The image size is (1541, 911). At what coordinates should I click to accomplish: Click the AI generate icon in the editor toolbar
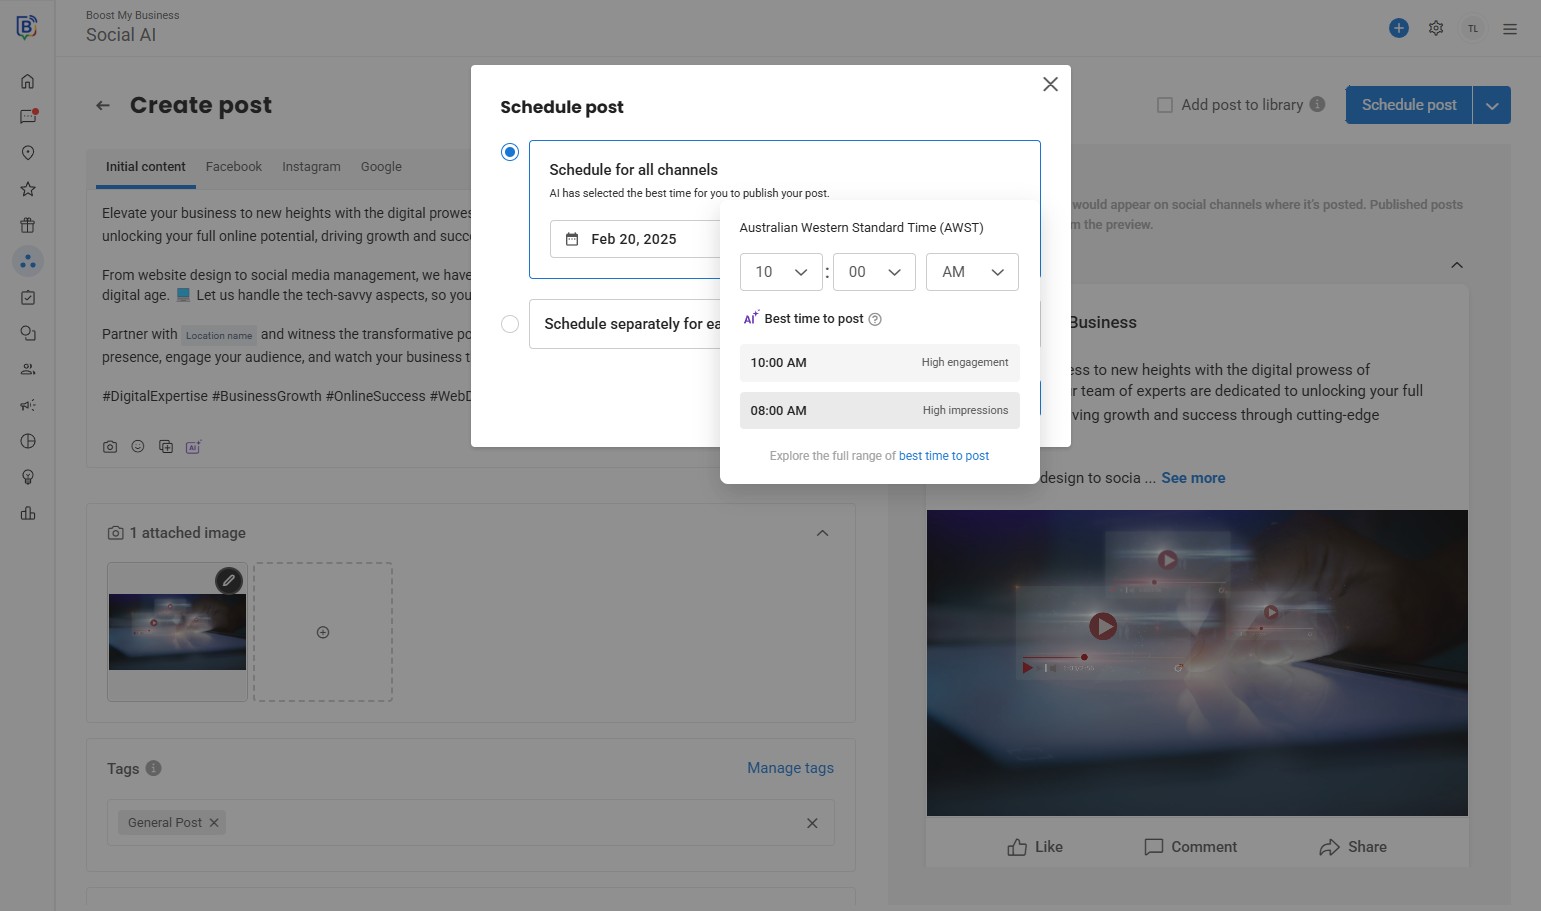click(193, 447)
